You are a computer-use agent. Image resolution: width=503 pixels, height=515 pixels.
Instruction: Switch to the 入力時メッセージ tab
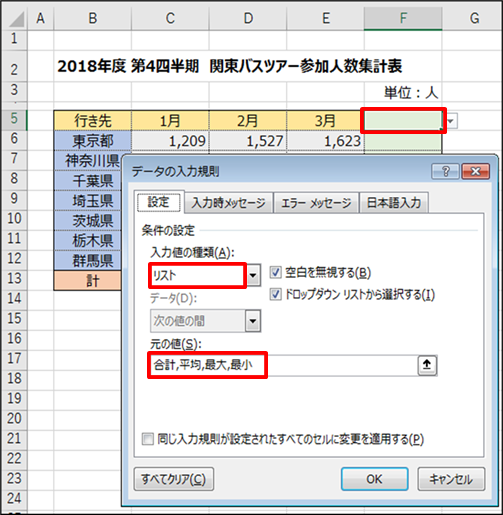tap(229, 203)
